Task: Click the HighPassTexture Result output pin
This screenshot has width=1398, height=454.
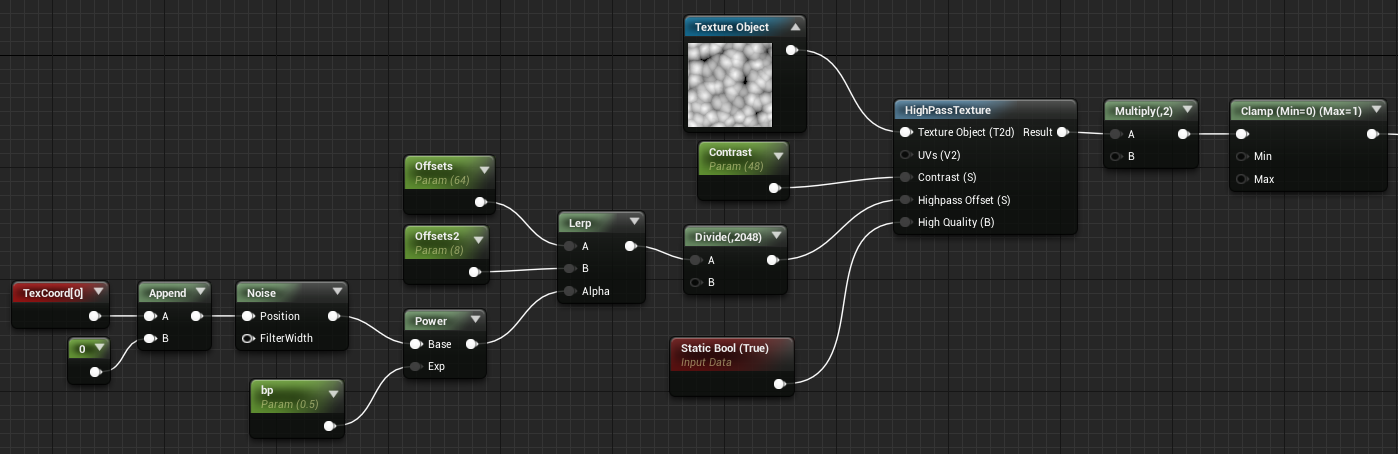Action: [x=1062, y=132]
